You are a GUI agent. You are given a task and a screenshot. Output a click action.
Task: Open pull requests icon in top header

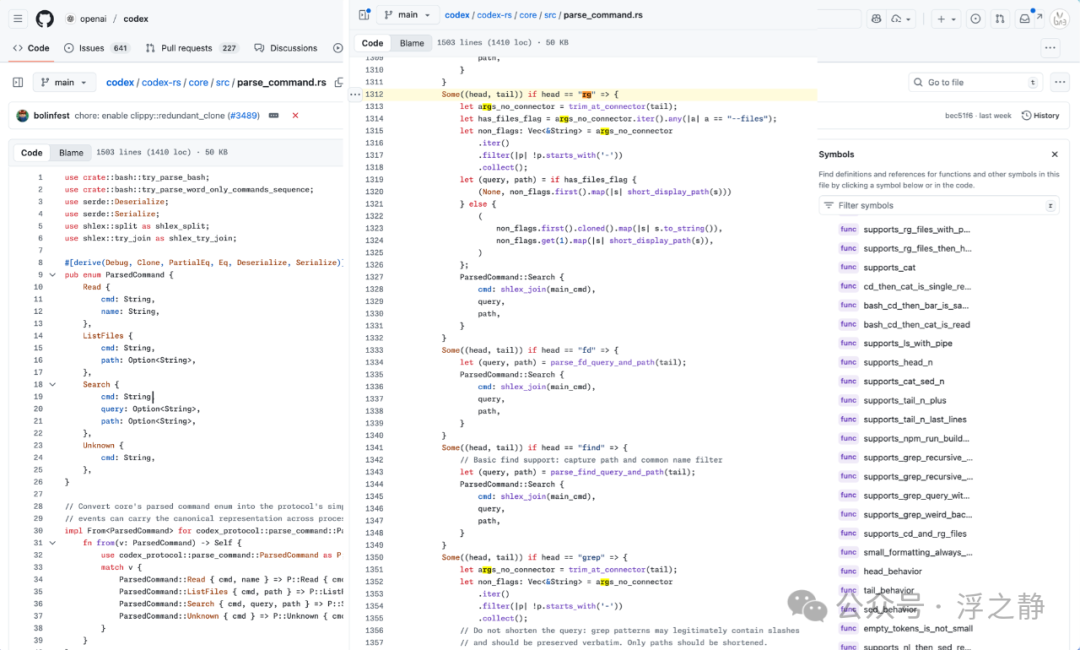click(999, 19)
